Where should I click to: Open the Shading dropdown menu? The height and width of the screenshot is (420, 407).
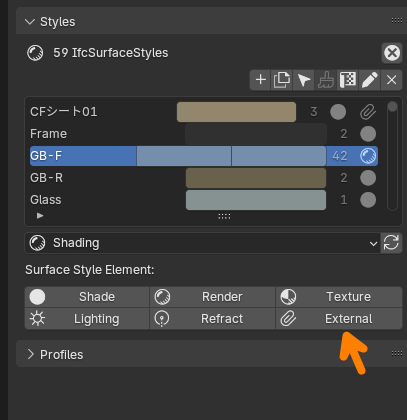coord(203,243)
